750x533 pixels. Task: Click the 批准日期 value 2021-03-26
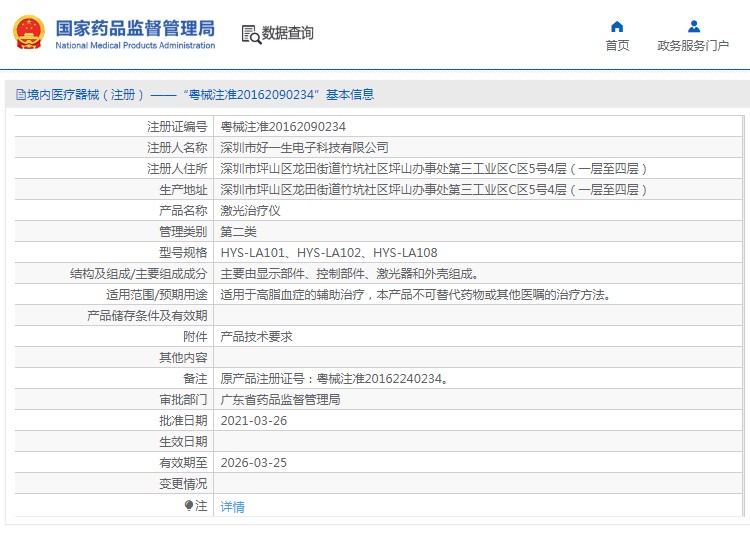click(253, 421)
